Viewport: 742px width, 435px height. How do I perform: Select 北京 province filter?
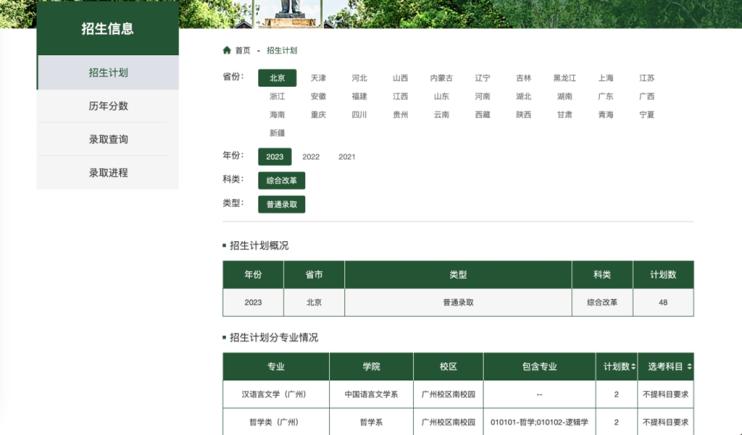[x=277, y=78]
